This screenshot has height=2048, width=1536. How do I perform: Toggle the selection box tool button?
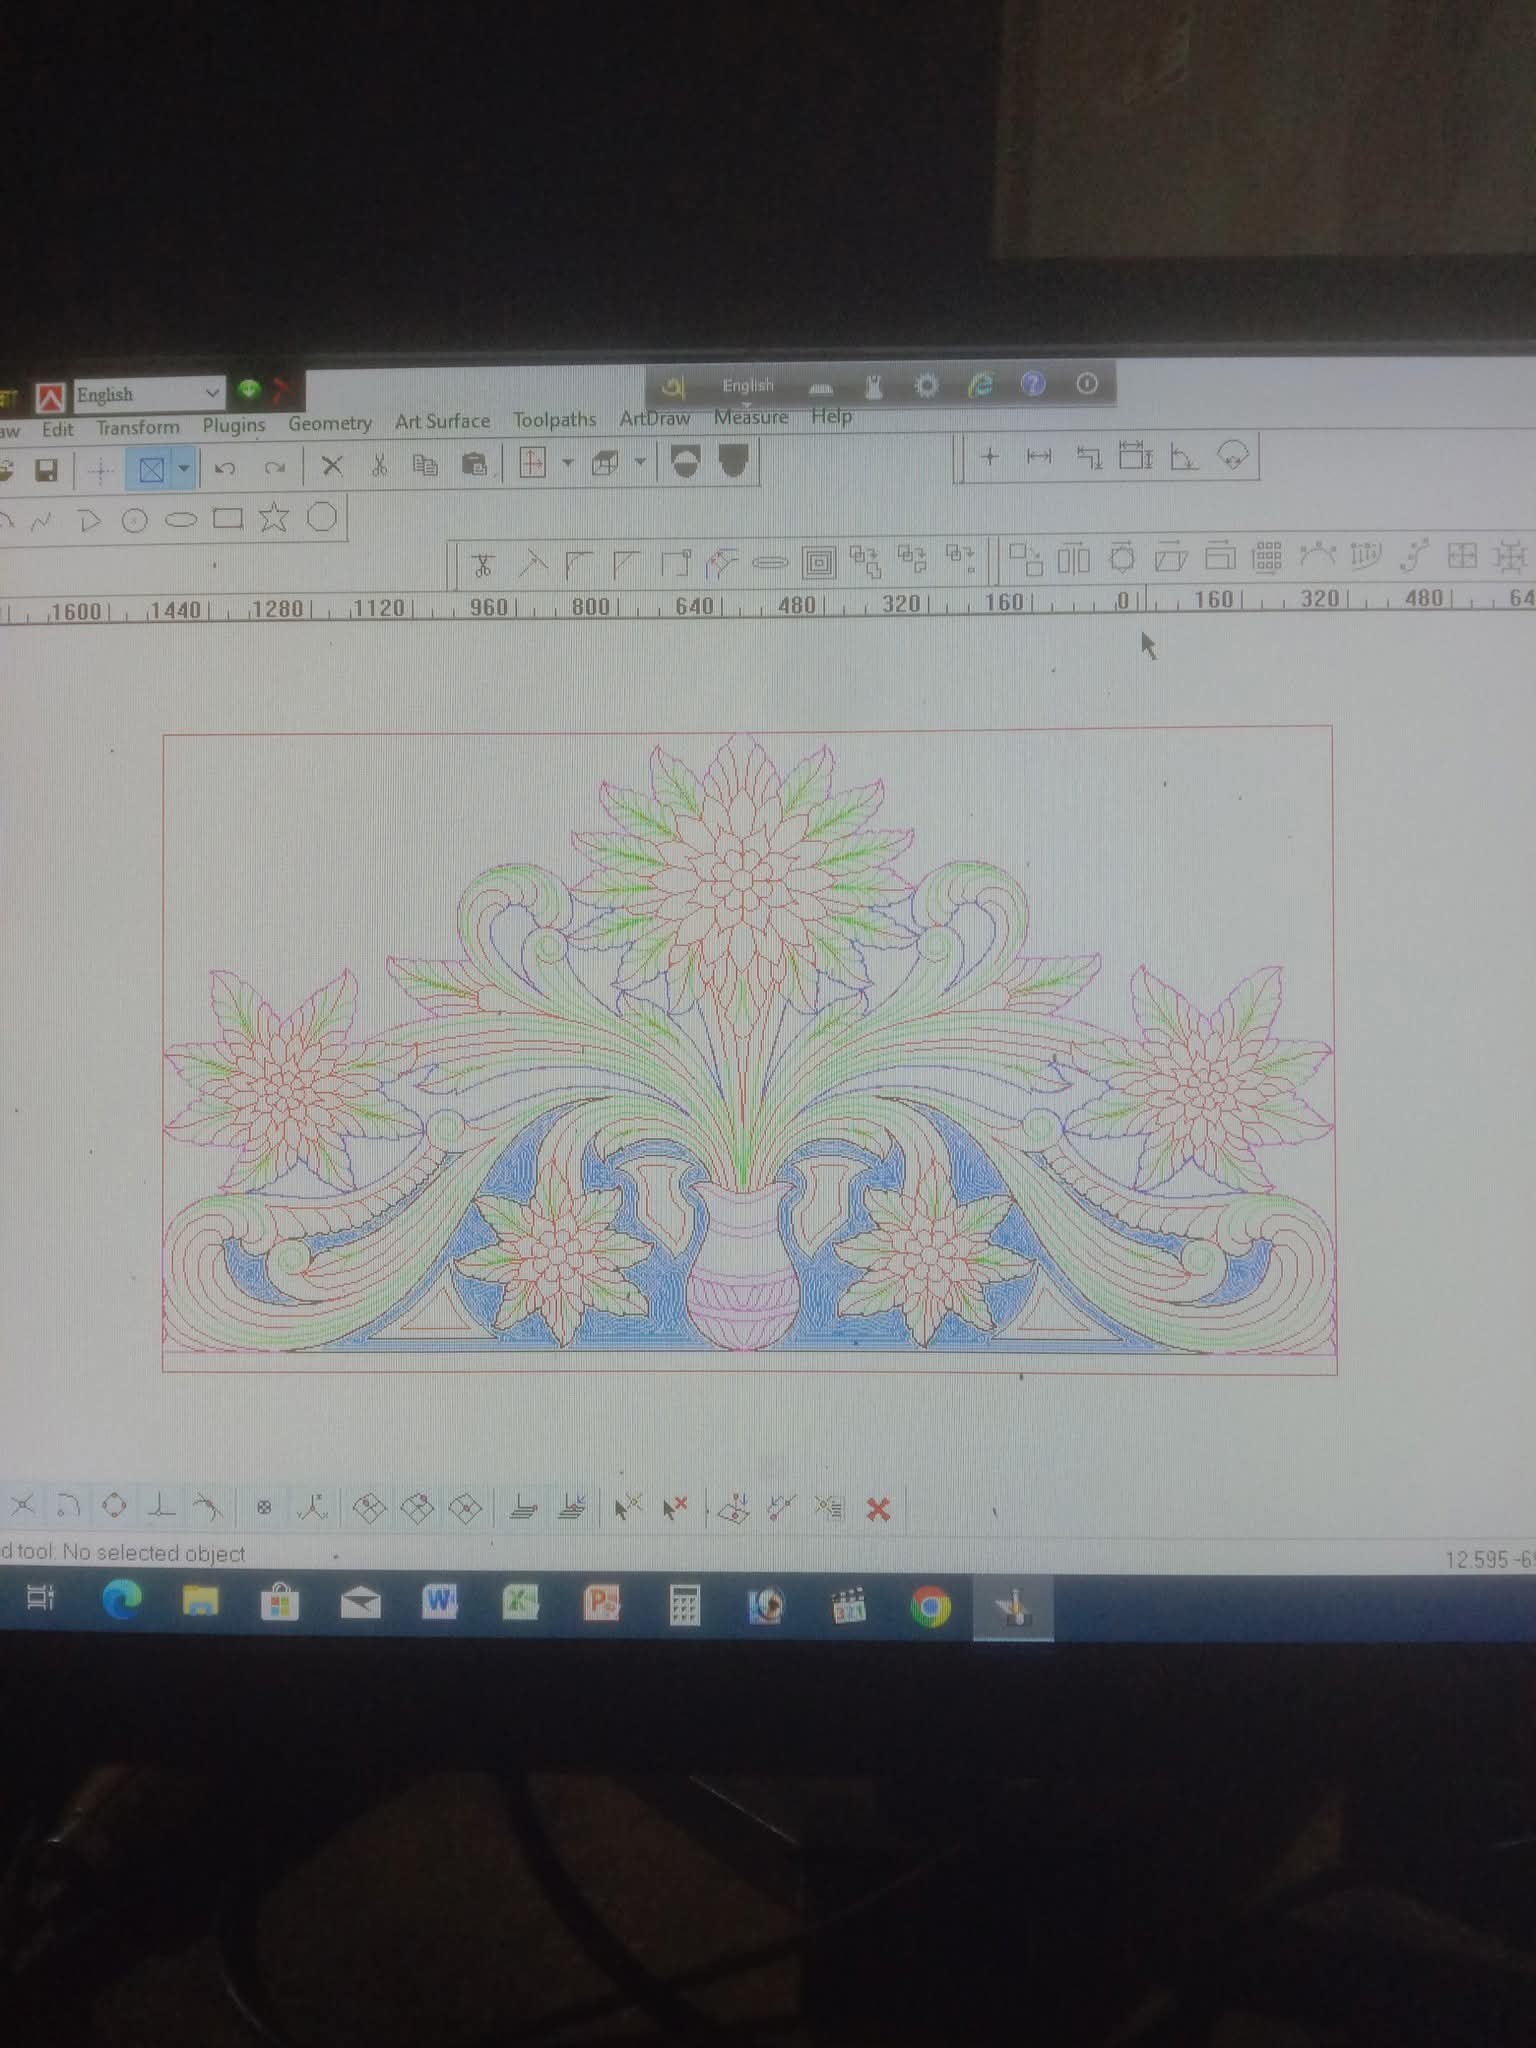click(151, 469)
